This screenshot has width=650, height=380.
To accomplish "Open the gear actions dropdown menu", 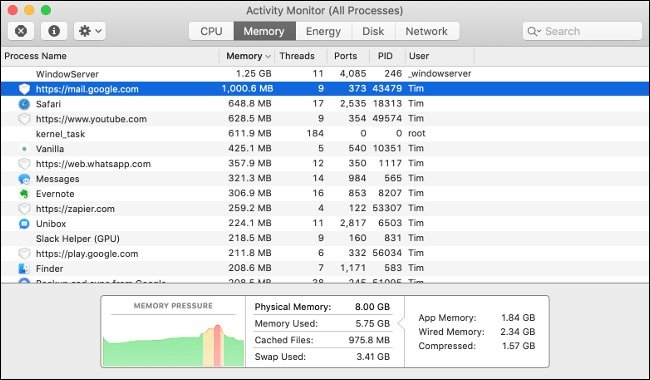I will coord(90,31).
